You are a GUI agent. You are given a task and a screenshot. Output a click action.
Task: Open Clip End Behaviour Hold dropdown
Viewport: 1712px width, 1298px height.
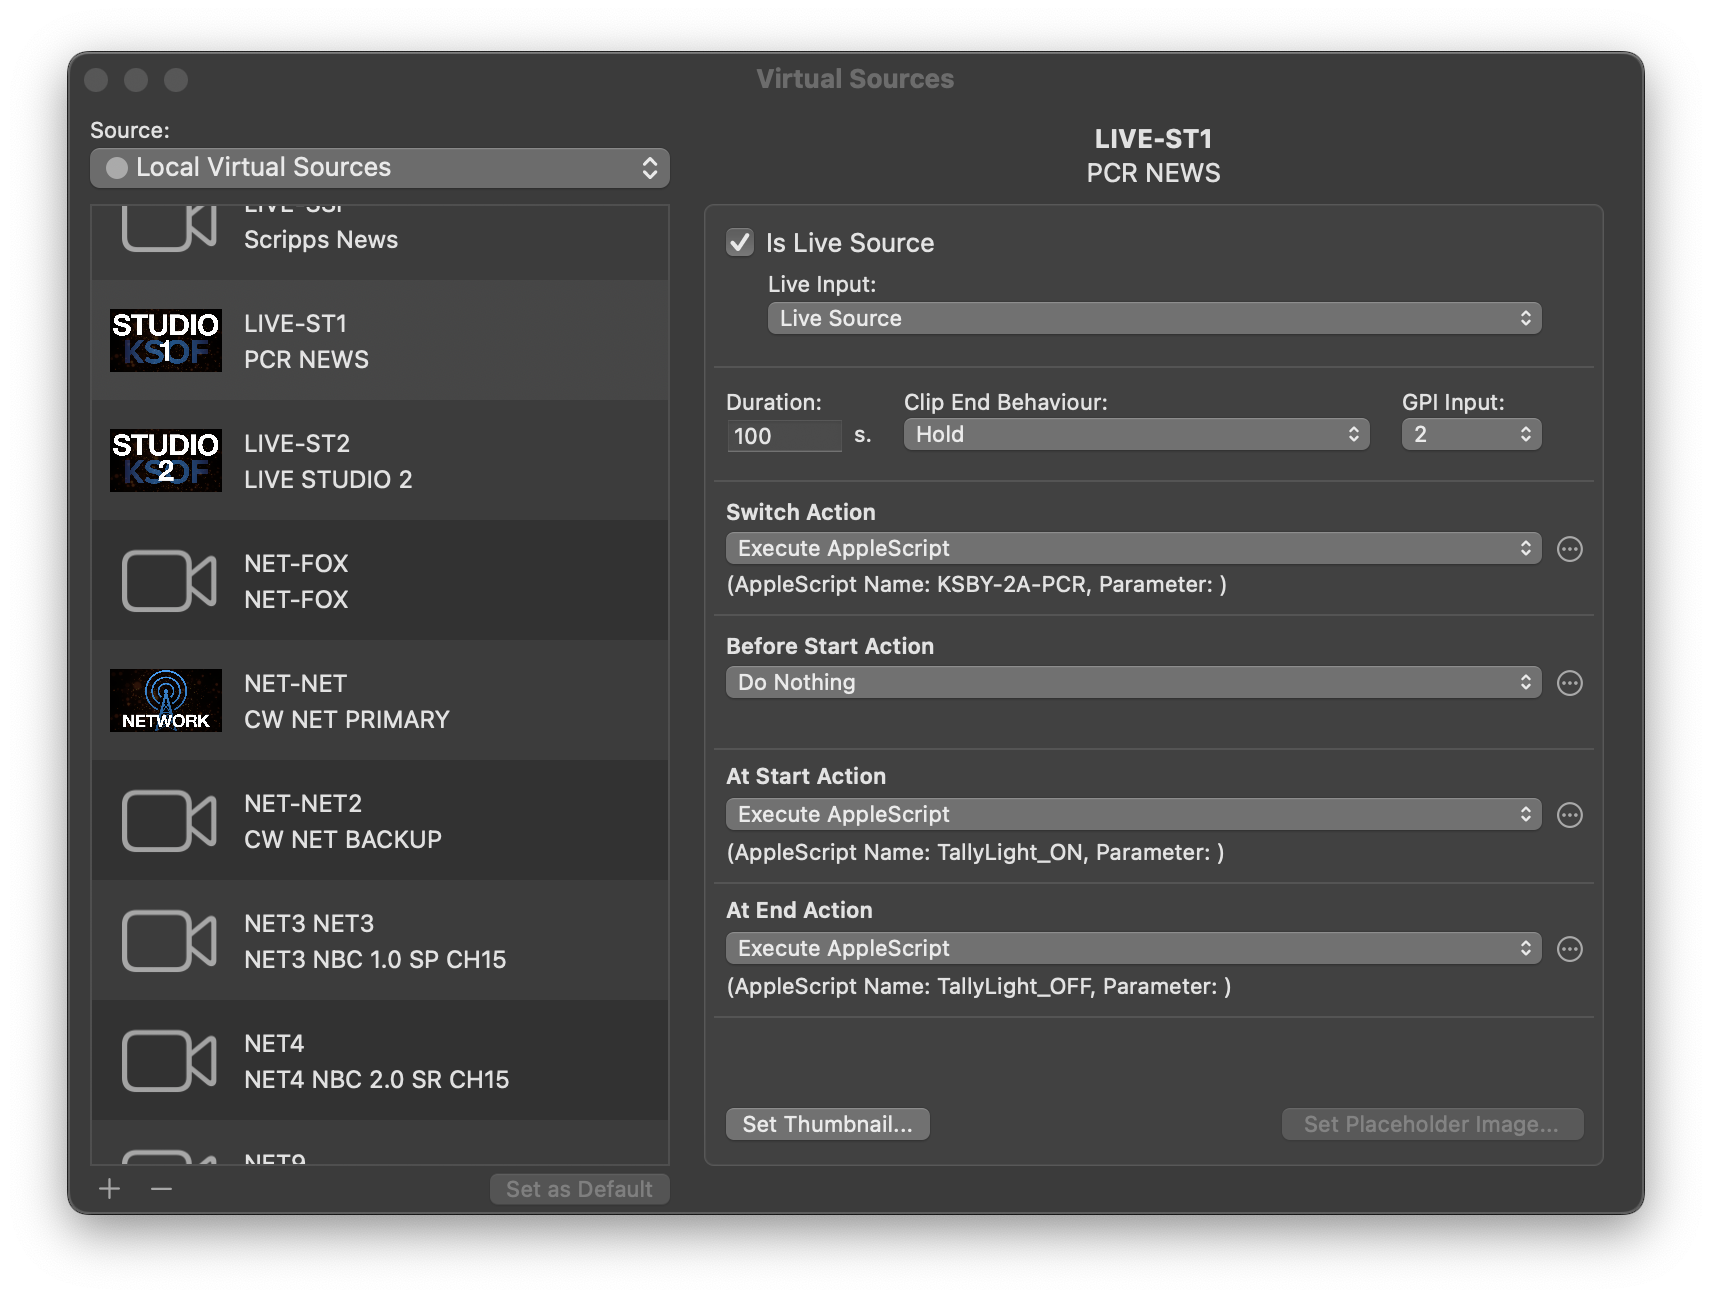pyautogui.click(x=1136, y=434)
